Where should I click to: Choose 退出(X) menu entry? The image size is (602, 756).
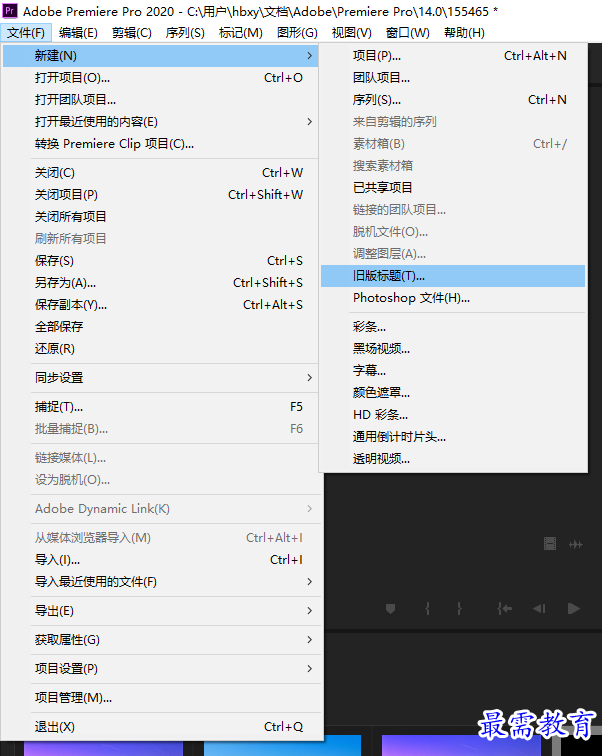click(x=161, y=727)
